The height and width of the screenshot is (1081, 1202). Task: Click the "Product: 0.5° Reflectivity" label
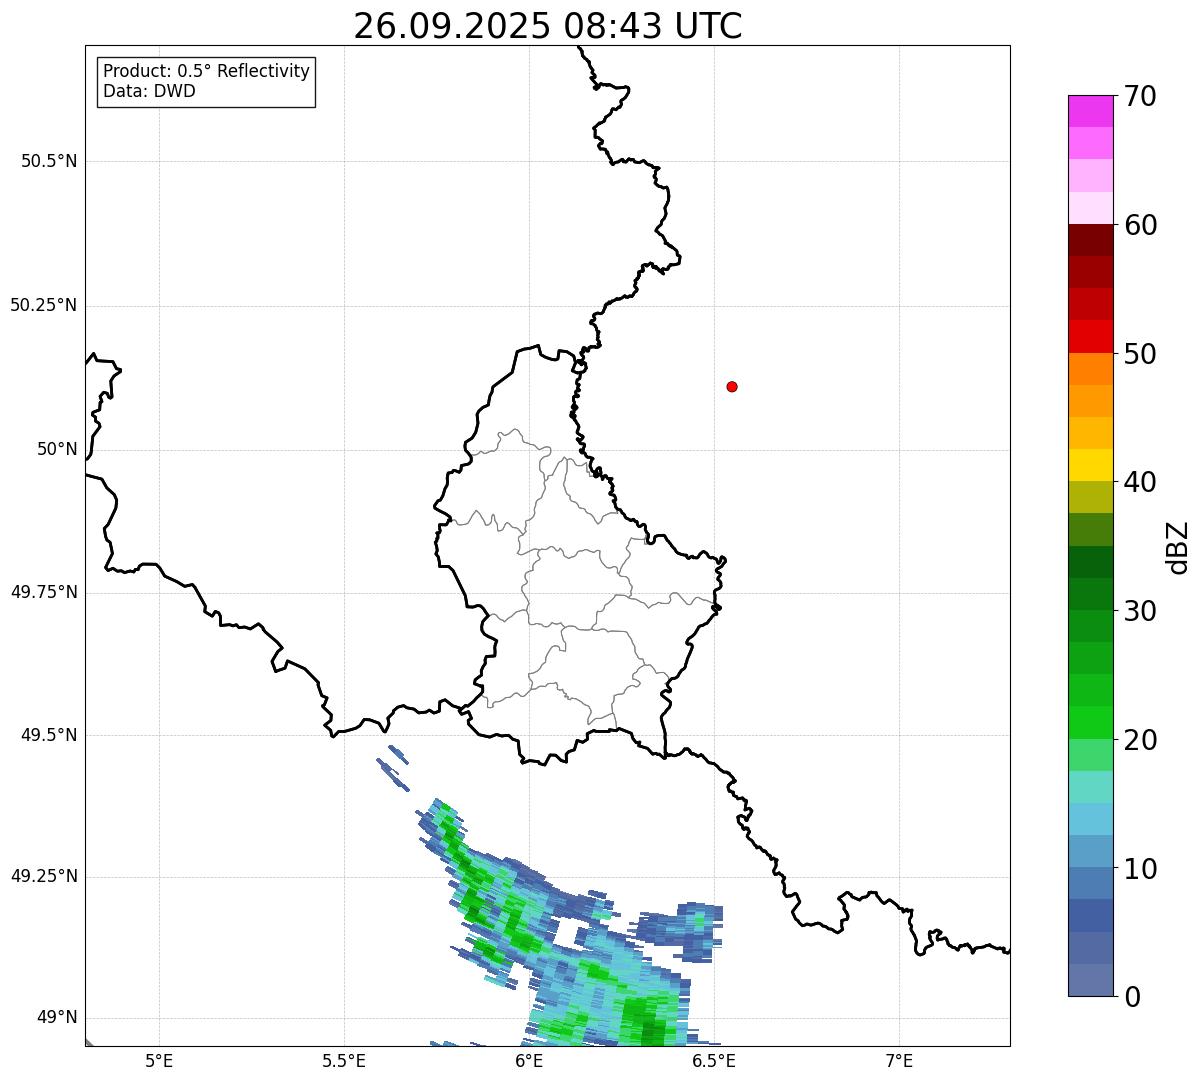(207, 72)
